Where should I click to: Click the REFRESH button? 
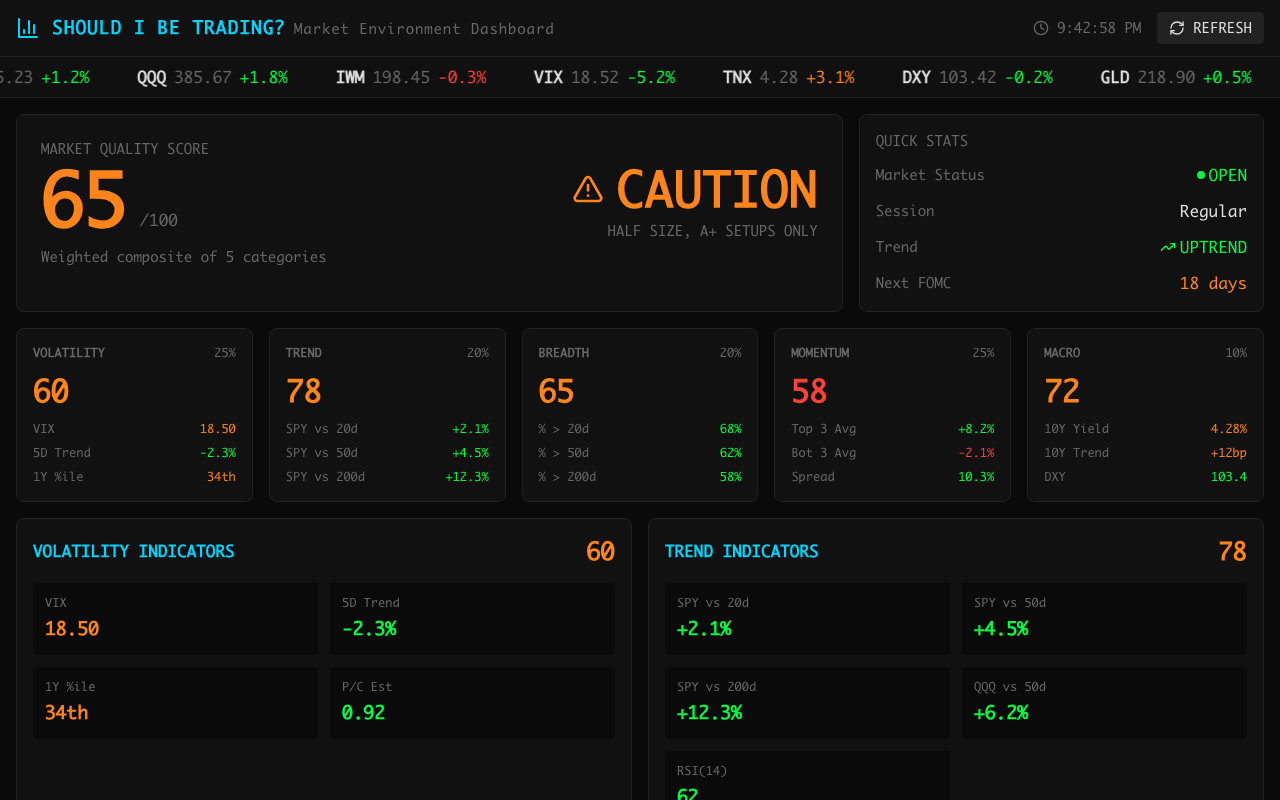click(x=1210, y=28)
